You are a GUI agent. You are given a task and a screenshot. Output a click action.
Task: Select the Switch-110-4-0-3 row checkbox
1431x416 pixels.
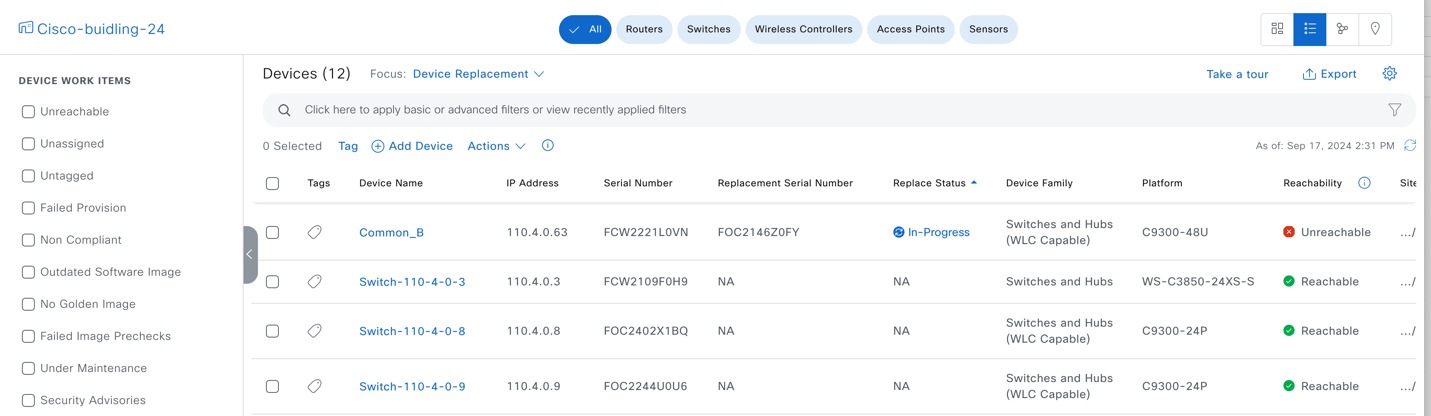272,282
